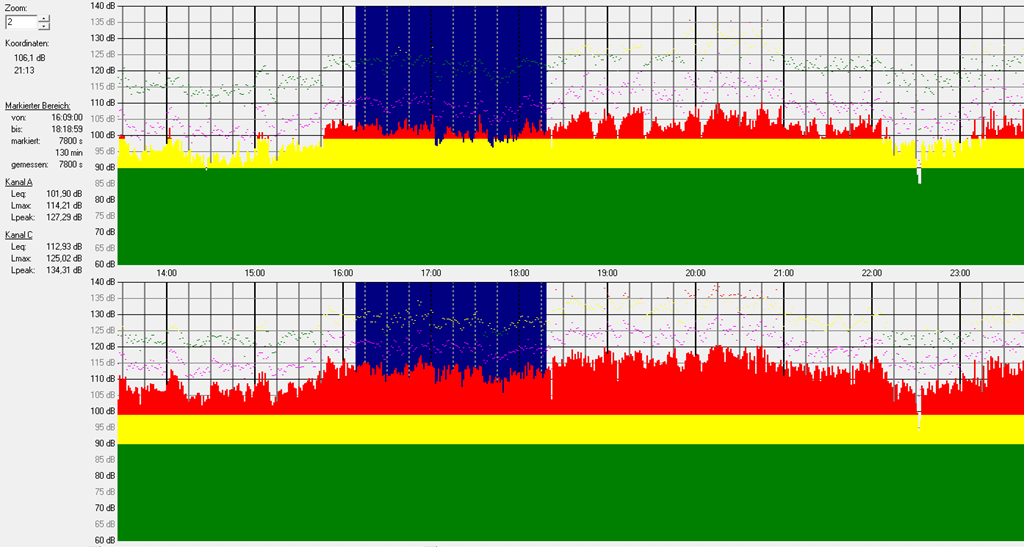Click into the Zoom value field

click(19, 21)
